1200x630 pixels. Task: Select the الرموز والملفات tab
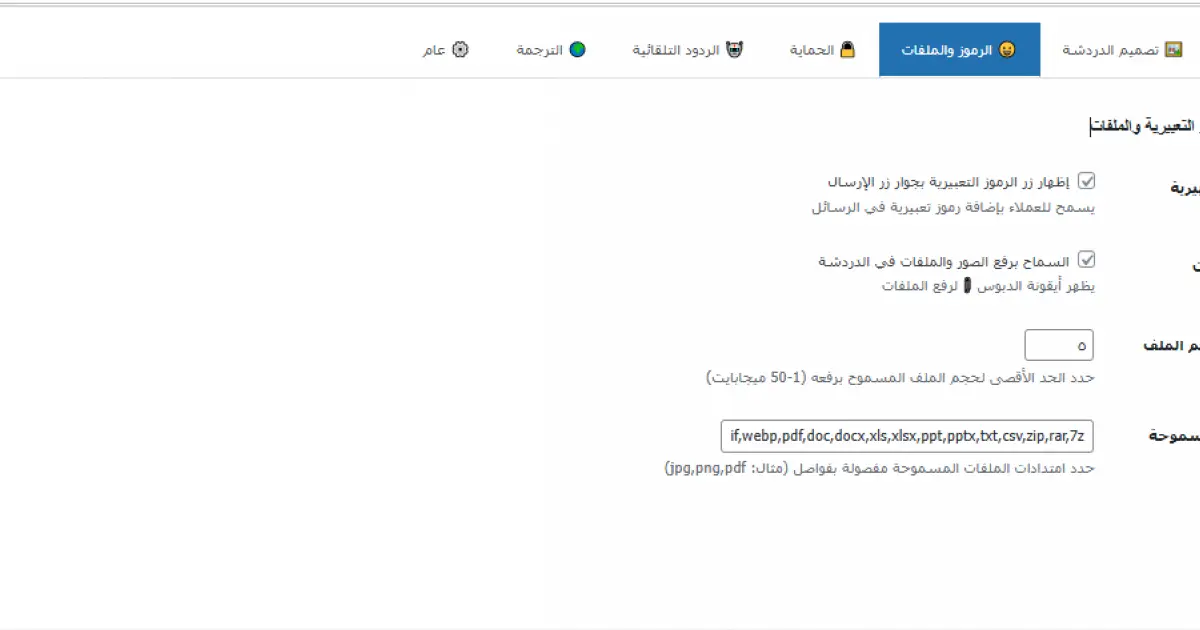pyautogui.click(x=959, y=50)
